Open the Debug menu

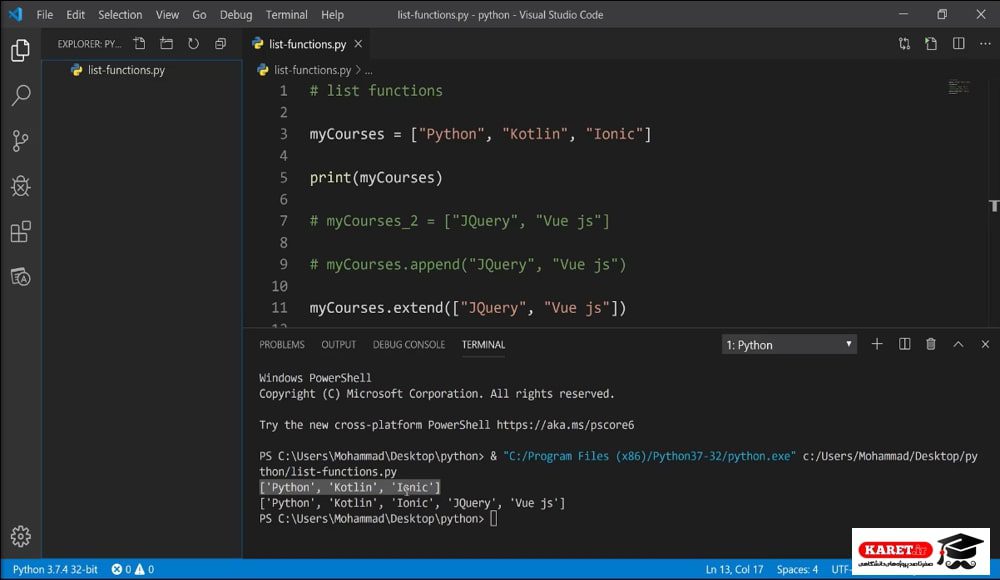pyautogui.click(x=236, y=15)
